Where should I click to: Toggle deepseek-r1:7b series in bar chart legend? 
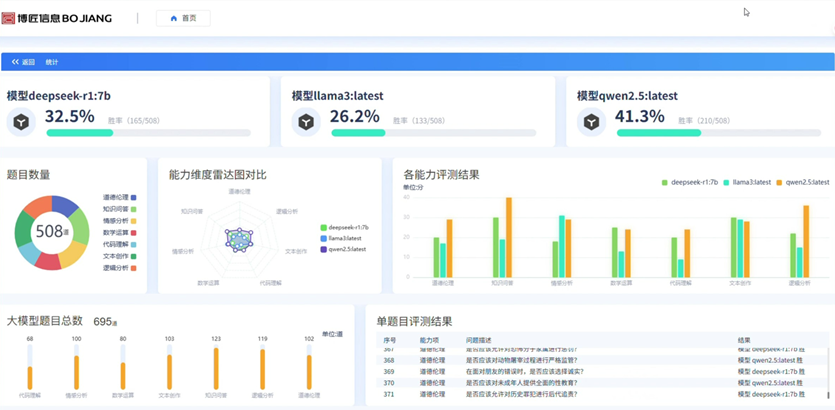point(690,183)
